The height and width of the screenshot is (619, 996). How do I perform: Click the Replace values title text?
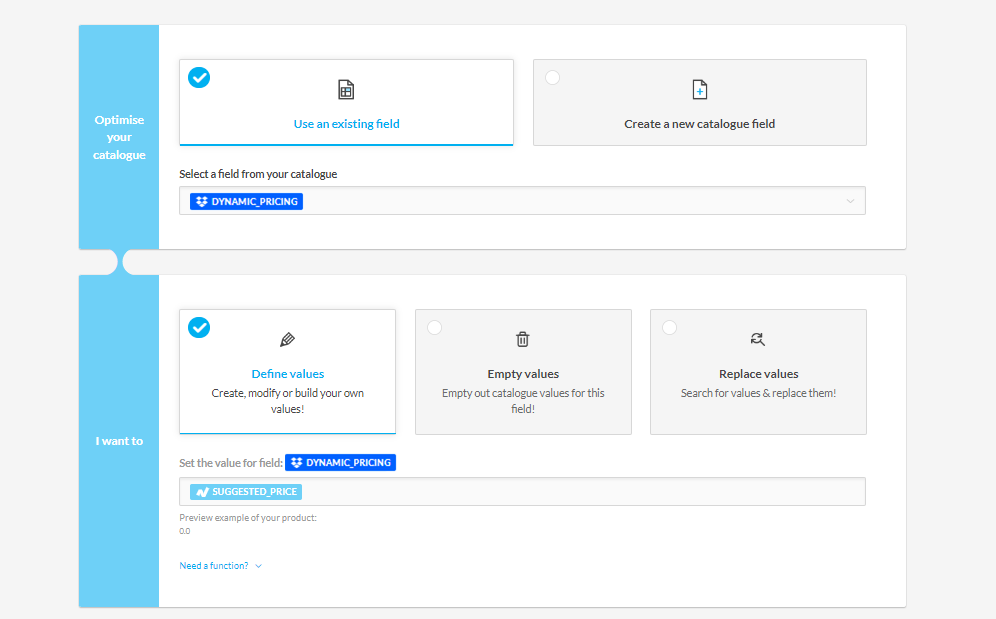click(x=758, y=374)
